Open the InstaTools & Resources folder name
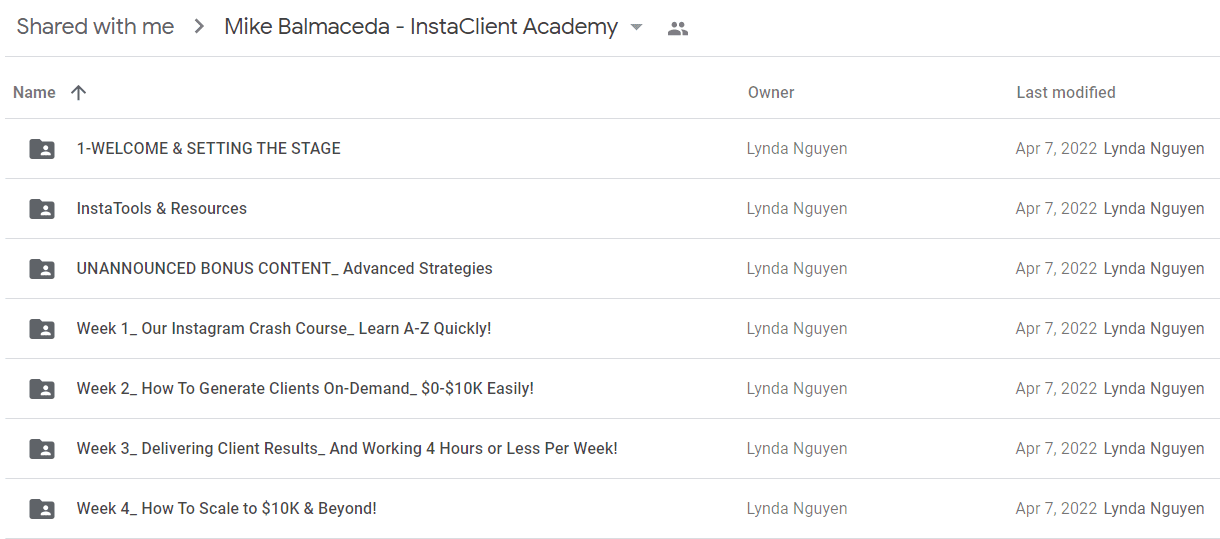 (162, 208)
